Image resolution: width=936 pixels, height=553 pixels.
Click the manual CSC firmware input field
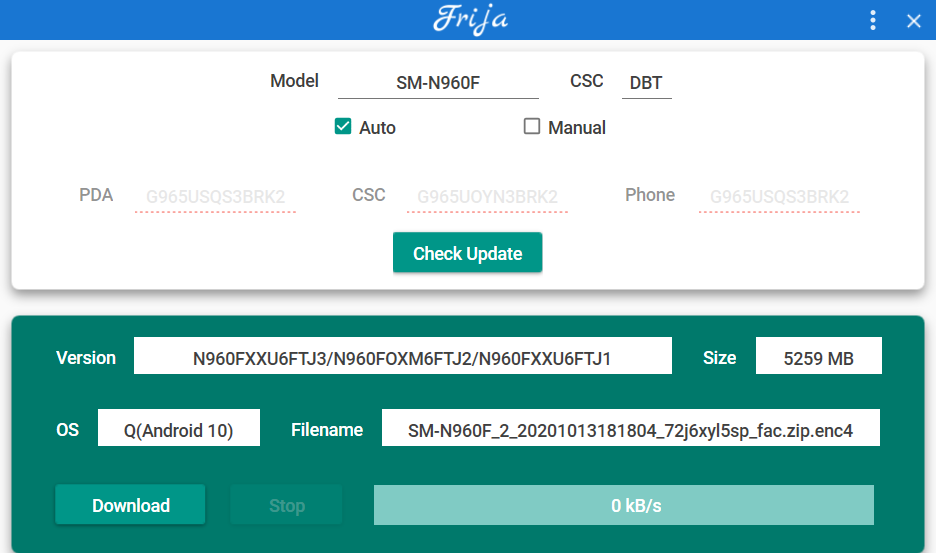[487, 197]
